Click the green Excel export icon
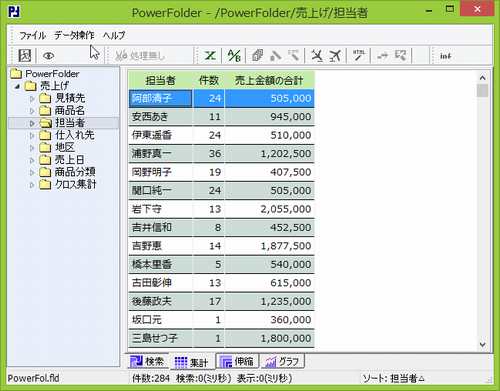Screen dimensions: 500x391 (210, 56)
